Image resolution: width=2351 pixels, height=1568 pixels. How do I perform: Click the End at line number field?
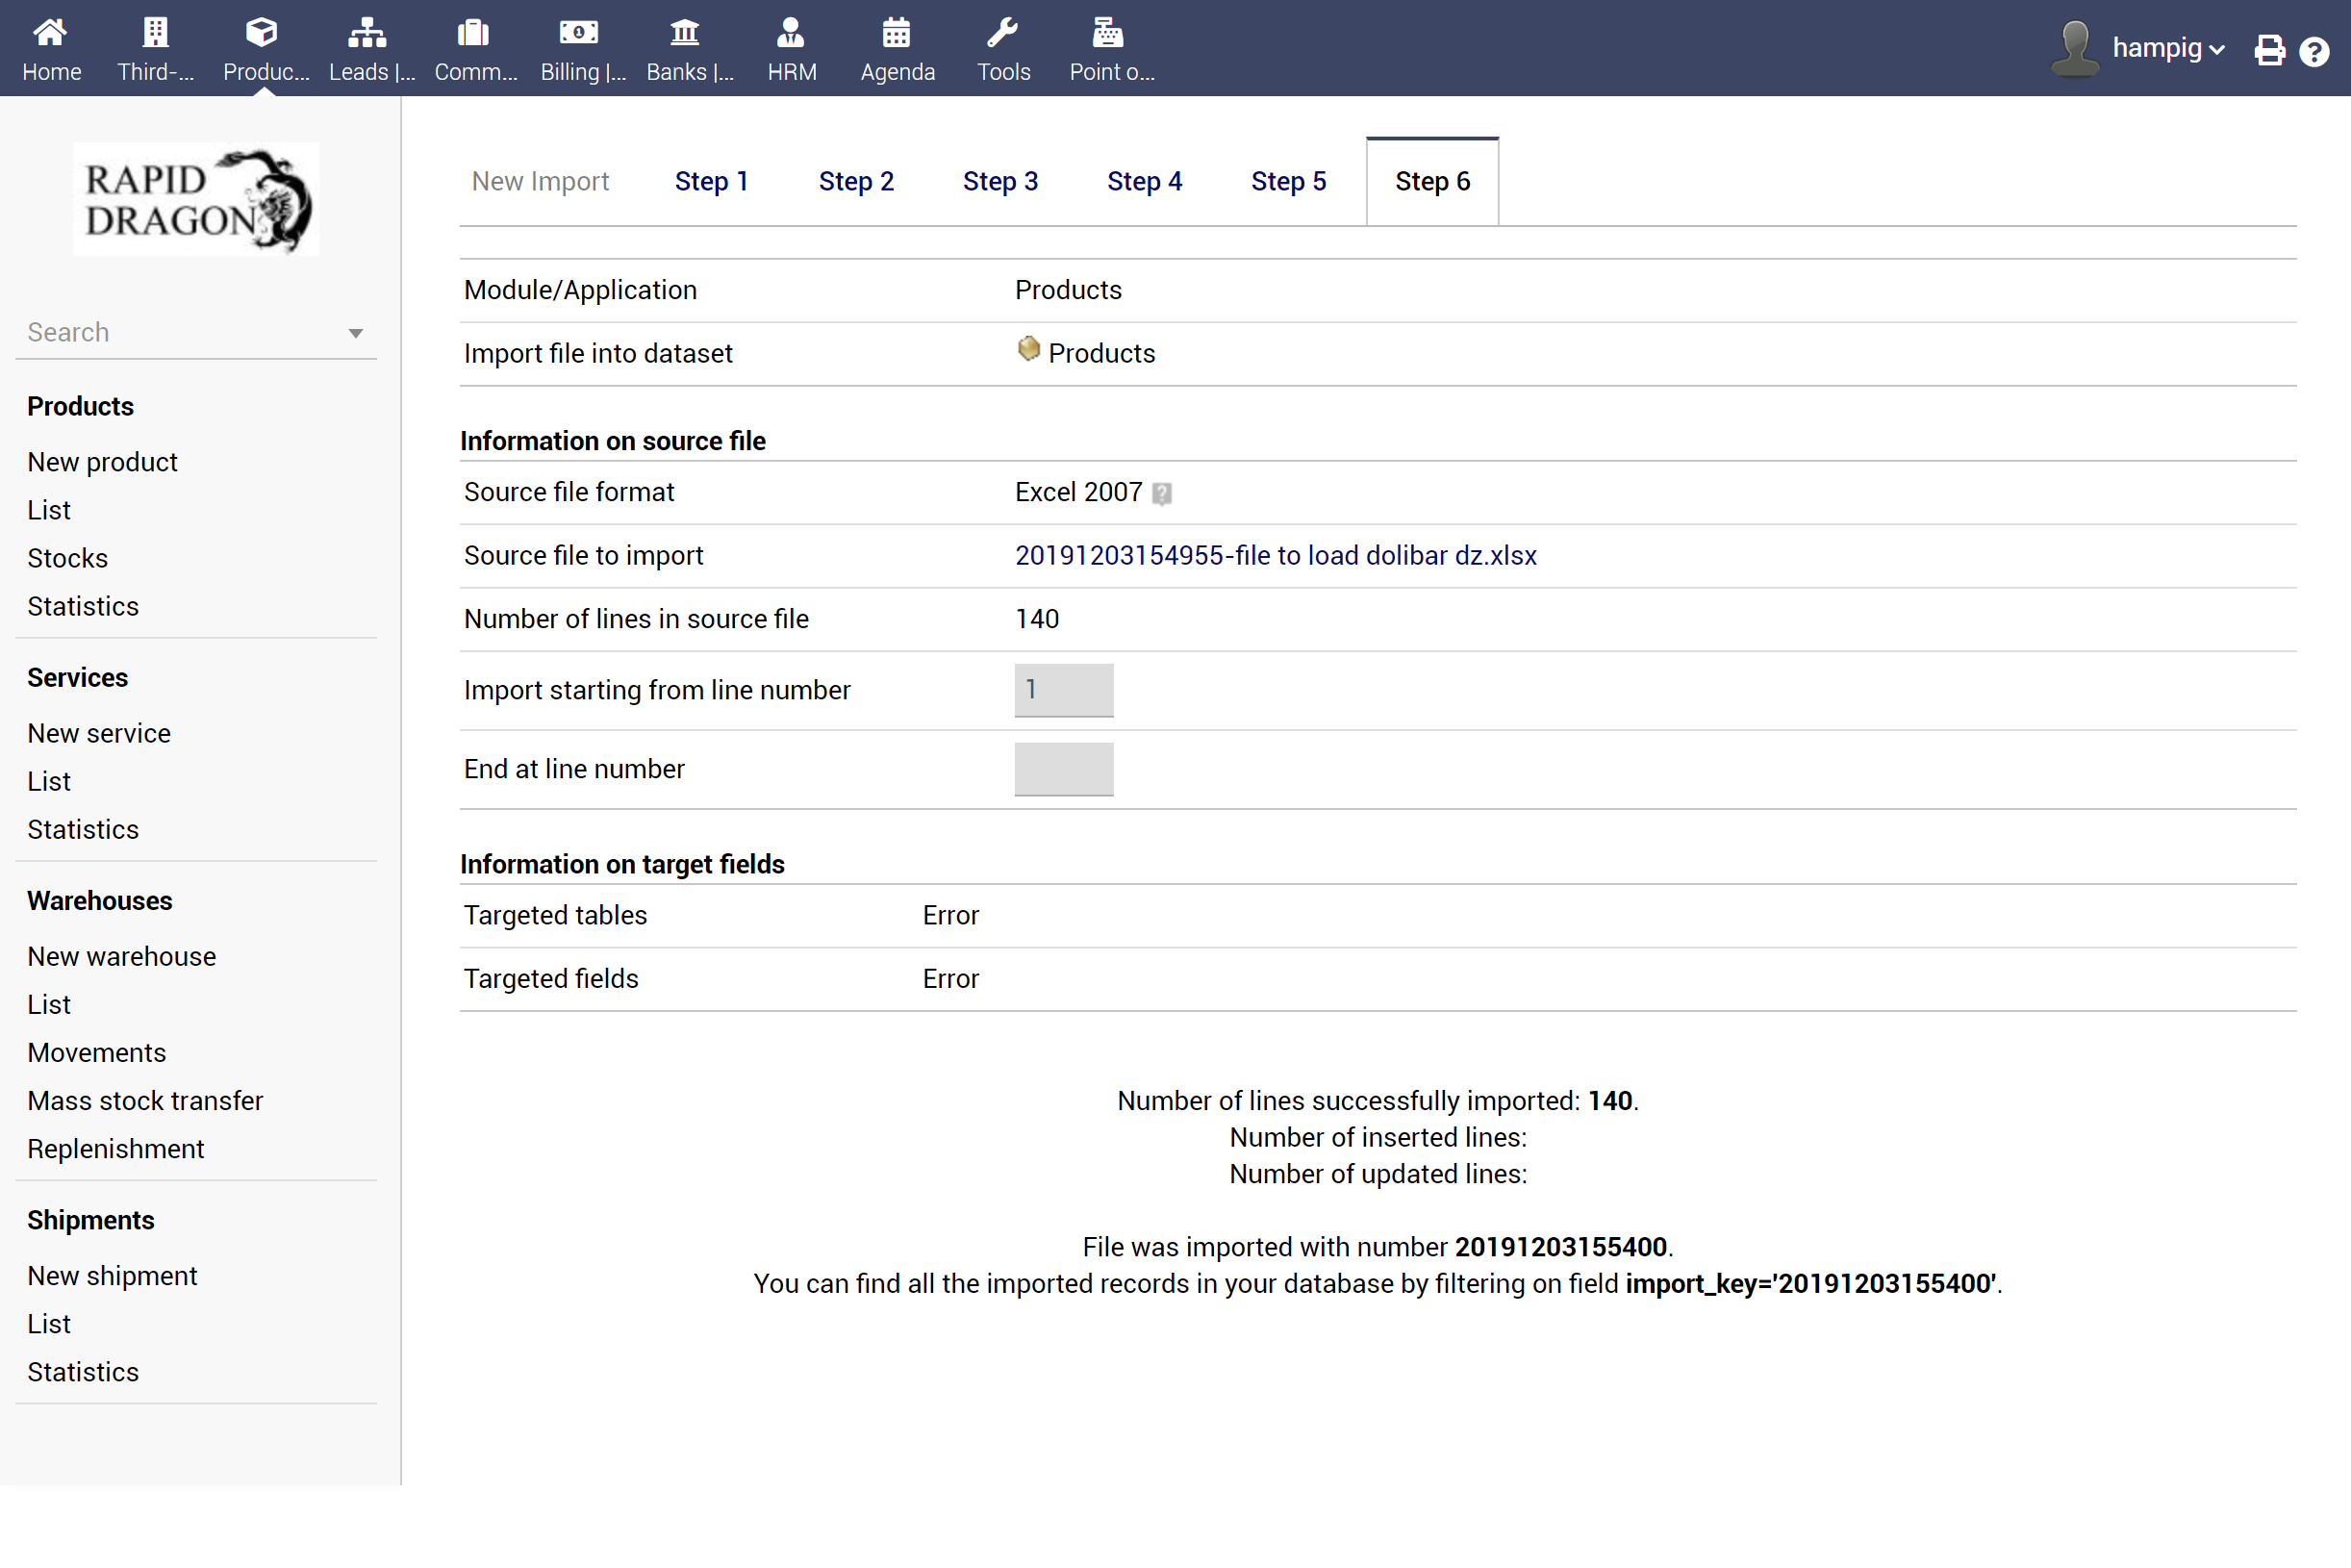coord(1064,769)
